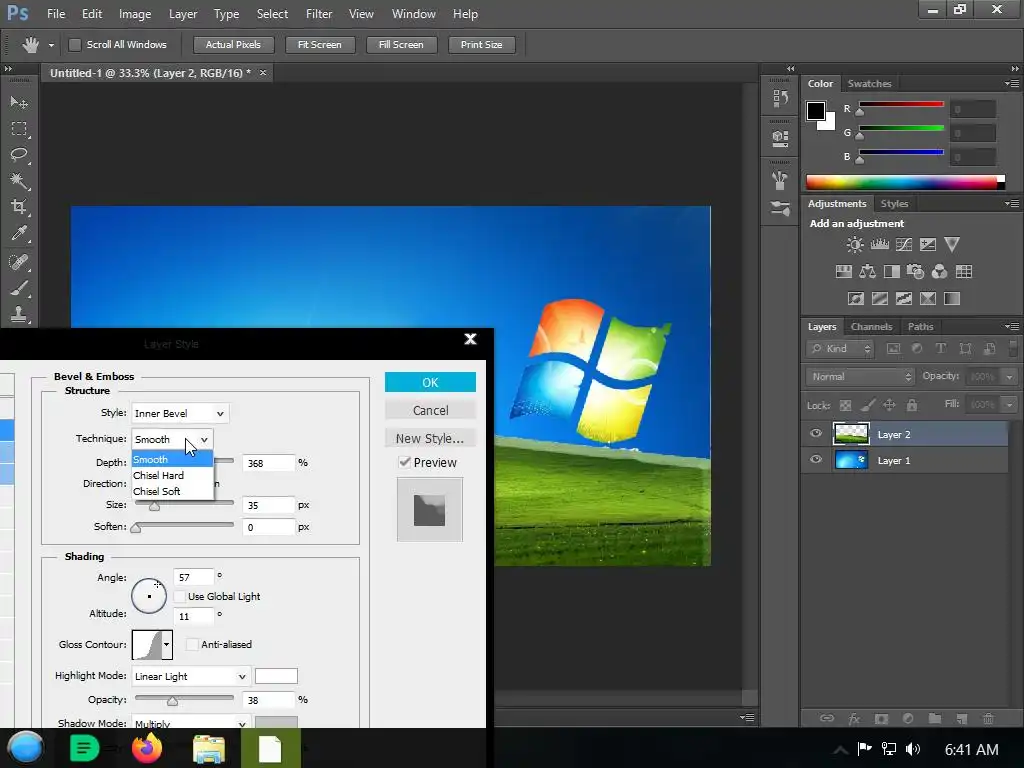
Task: Add a Channel Mixer adjustment
Action: tap(940, 272)
